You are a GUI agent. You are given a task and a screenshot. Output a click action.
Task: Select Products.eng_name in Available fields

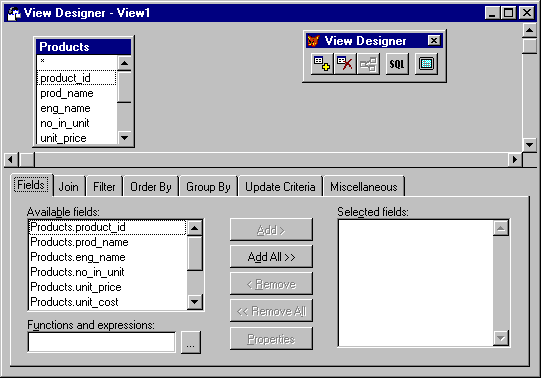click(108, 257)
